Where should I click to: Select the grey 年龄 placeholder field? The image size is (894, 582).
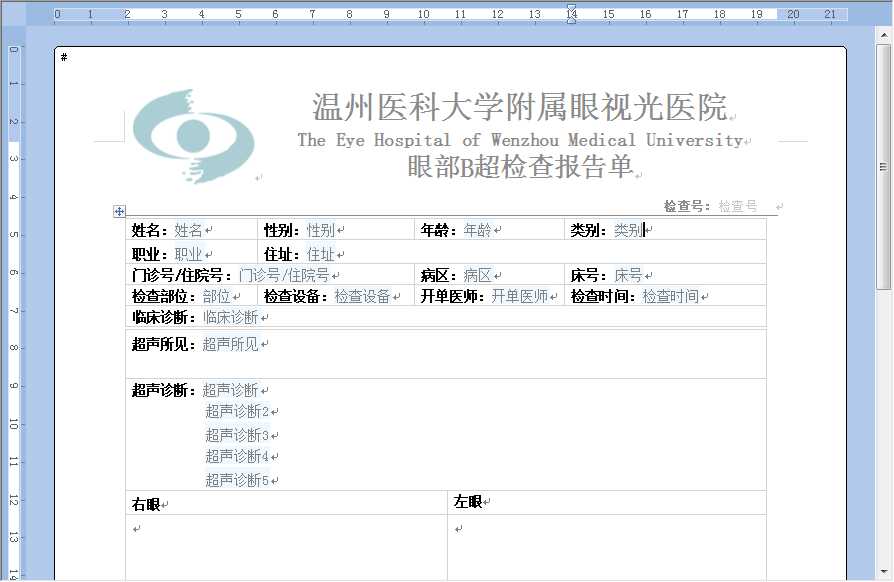[x=477, y=230]
